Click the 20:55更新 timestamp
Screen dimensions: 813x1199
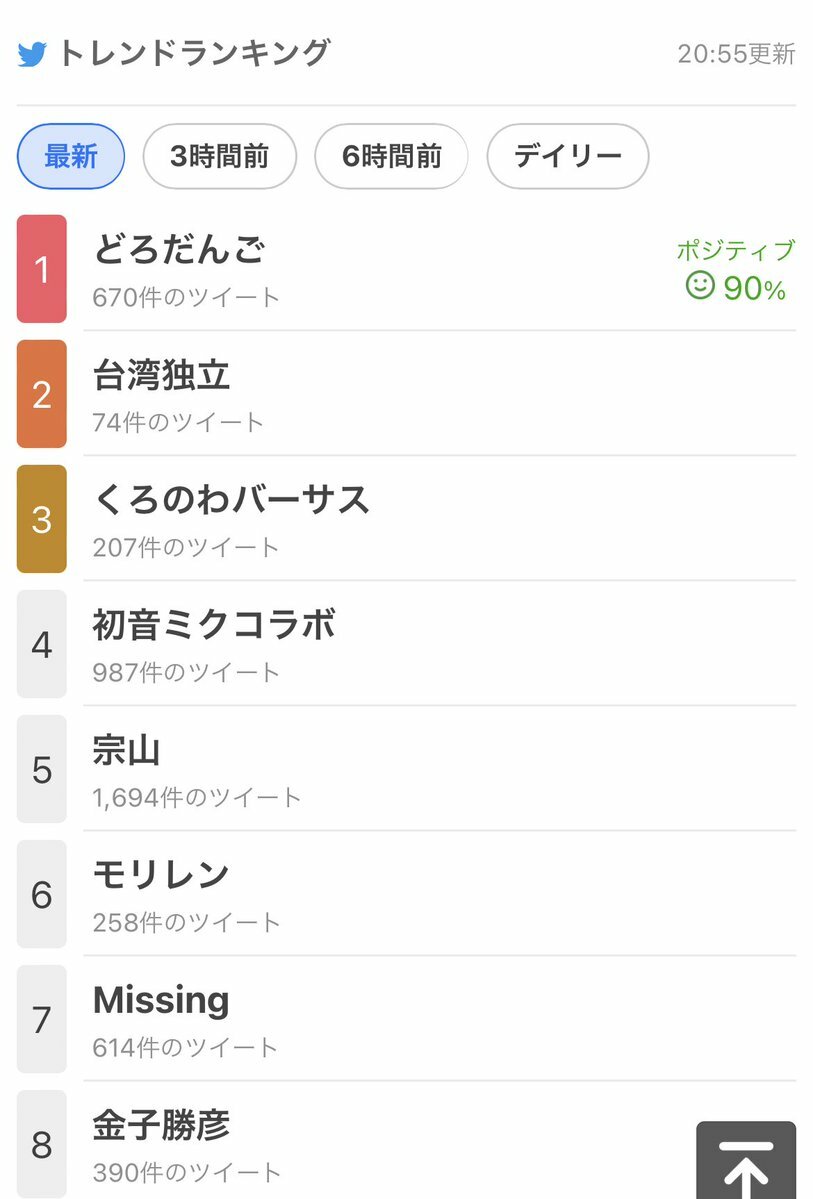pyautogui.click(x=736, y=54)
